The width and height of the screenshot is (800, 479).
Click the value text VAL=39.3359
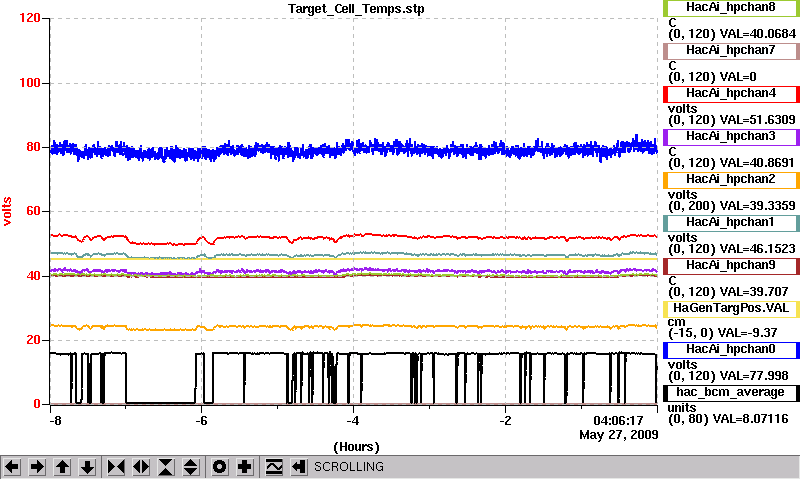[x=757, y=206]
